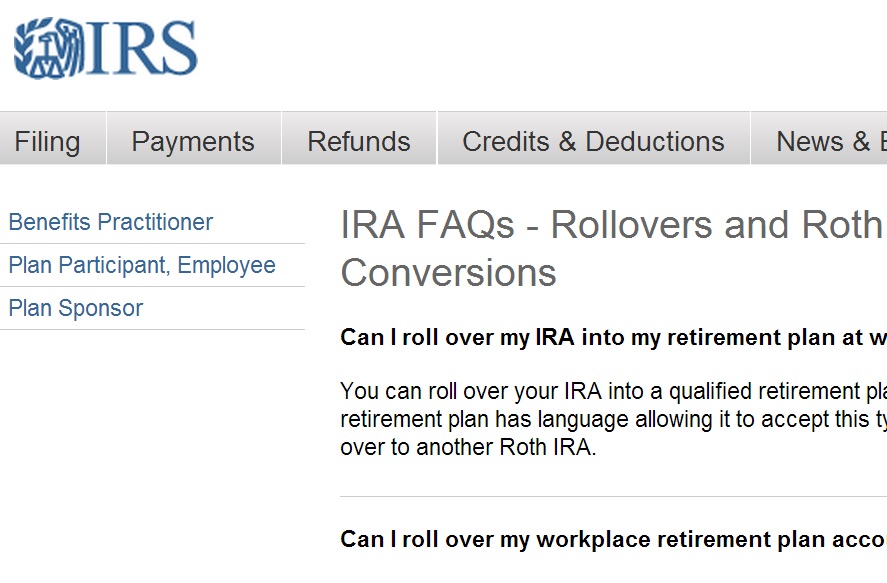Viewport: 887px width, 583px height.
Task: Open the Payments navigation tab
Action: [193, 139]
